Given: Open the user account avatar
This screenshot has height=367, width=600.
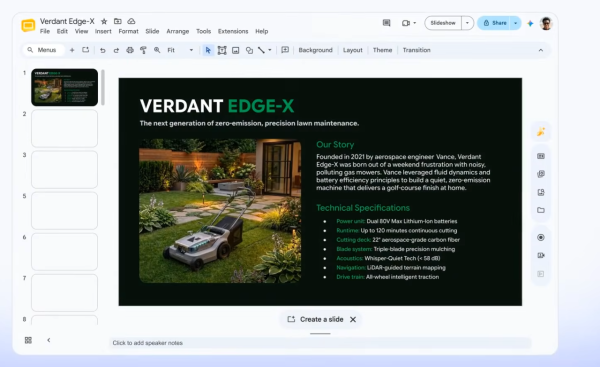Looking at the screenshot, I should (x=546, y=23).
